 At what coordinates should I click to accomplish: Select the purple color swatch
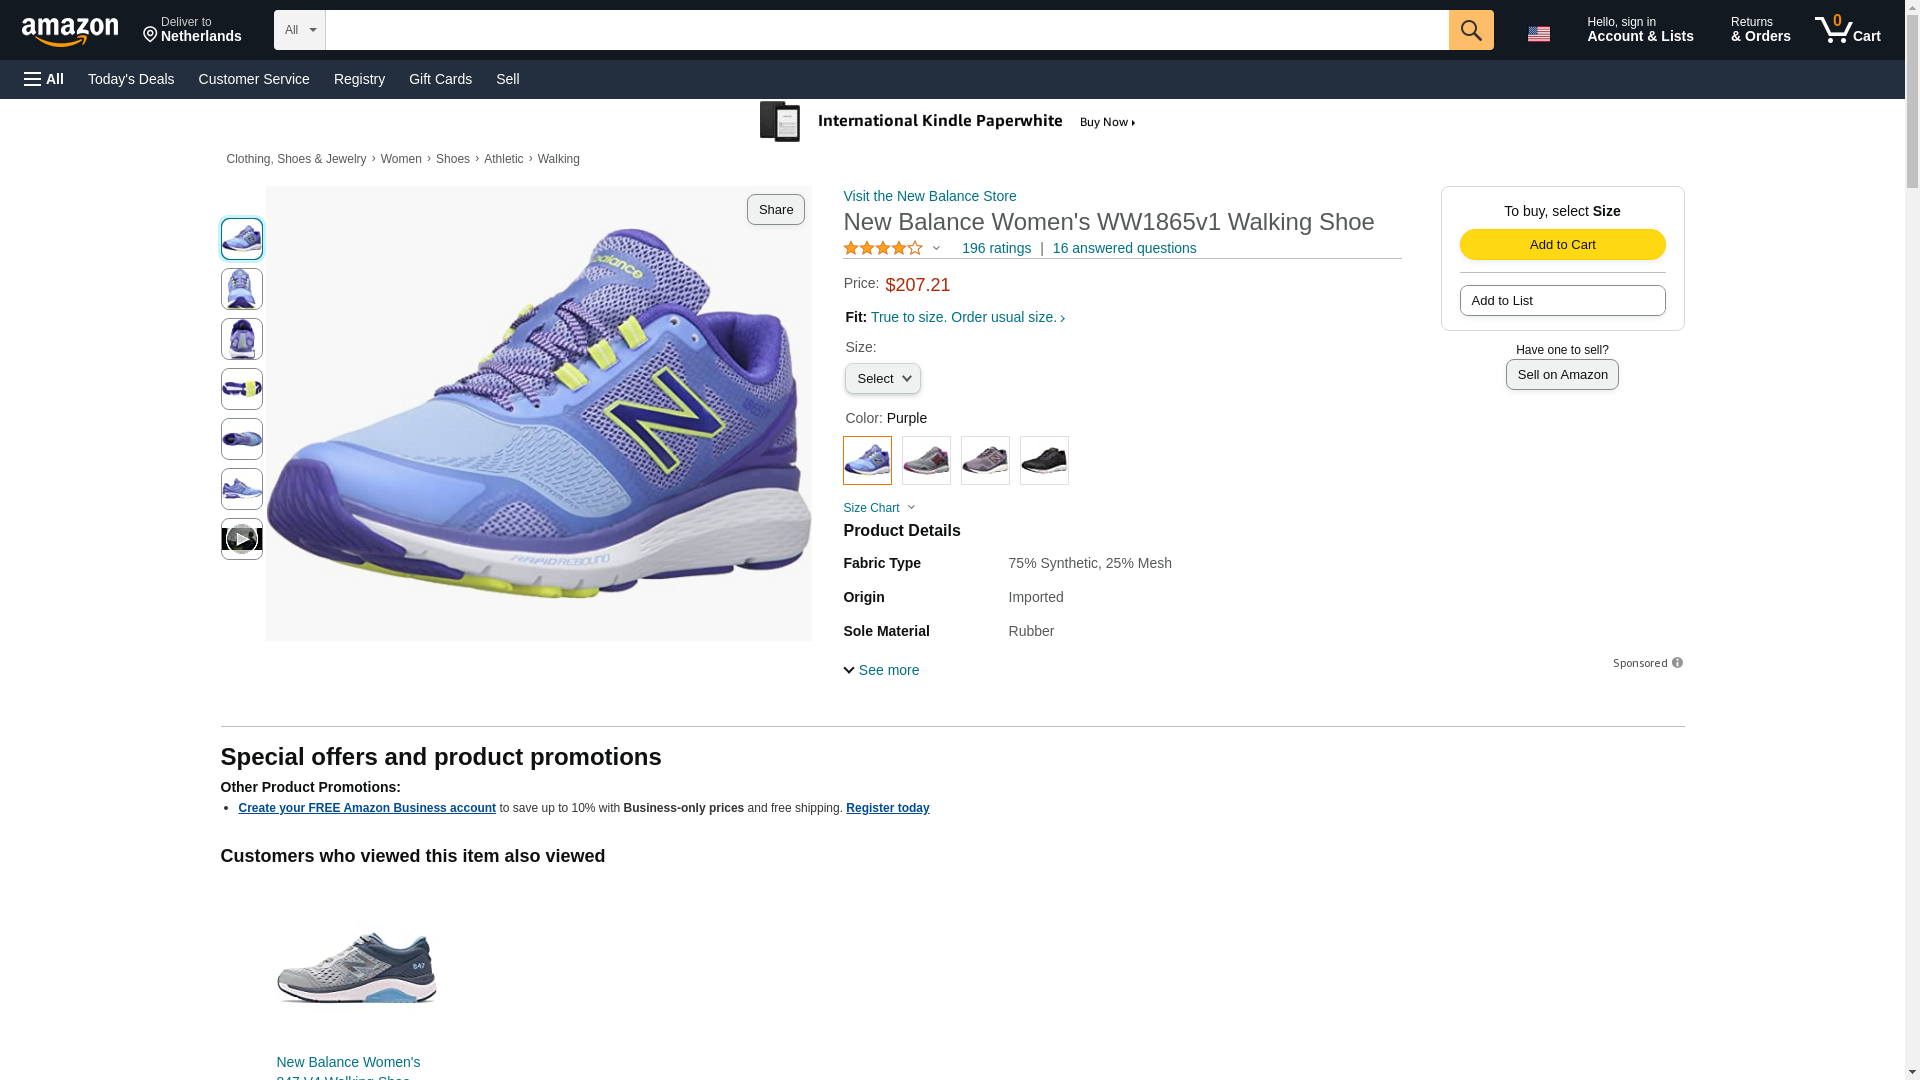(x=867, y=461)
